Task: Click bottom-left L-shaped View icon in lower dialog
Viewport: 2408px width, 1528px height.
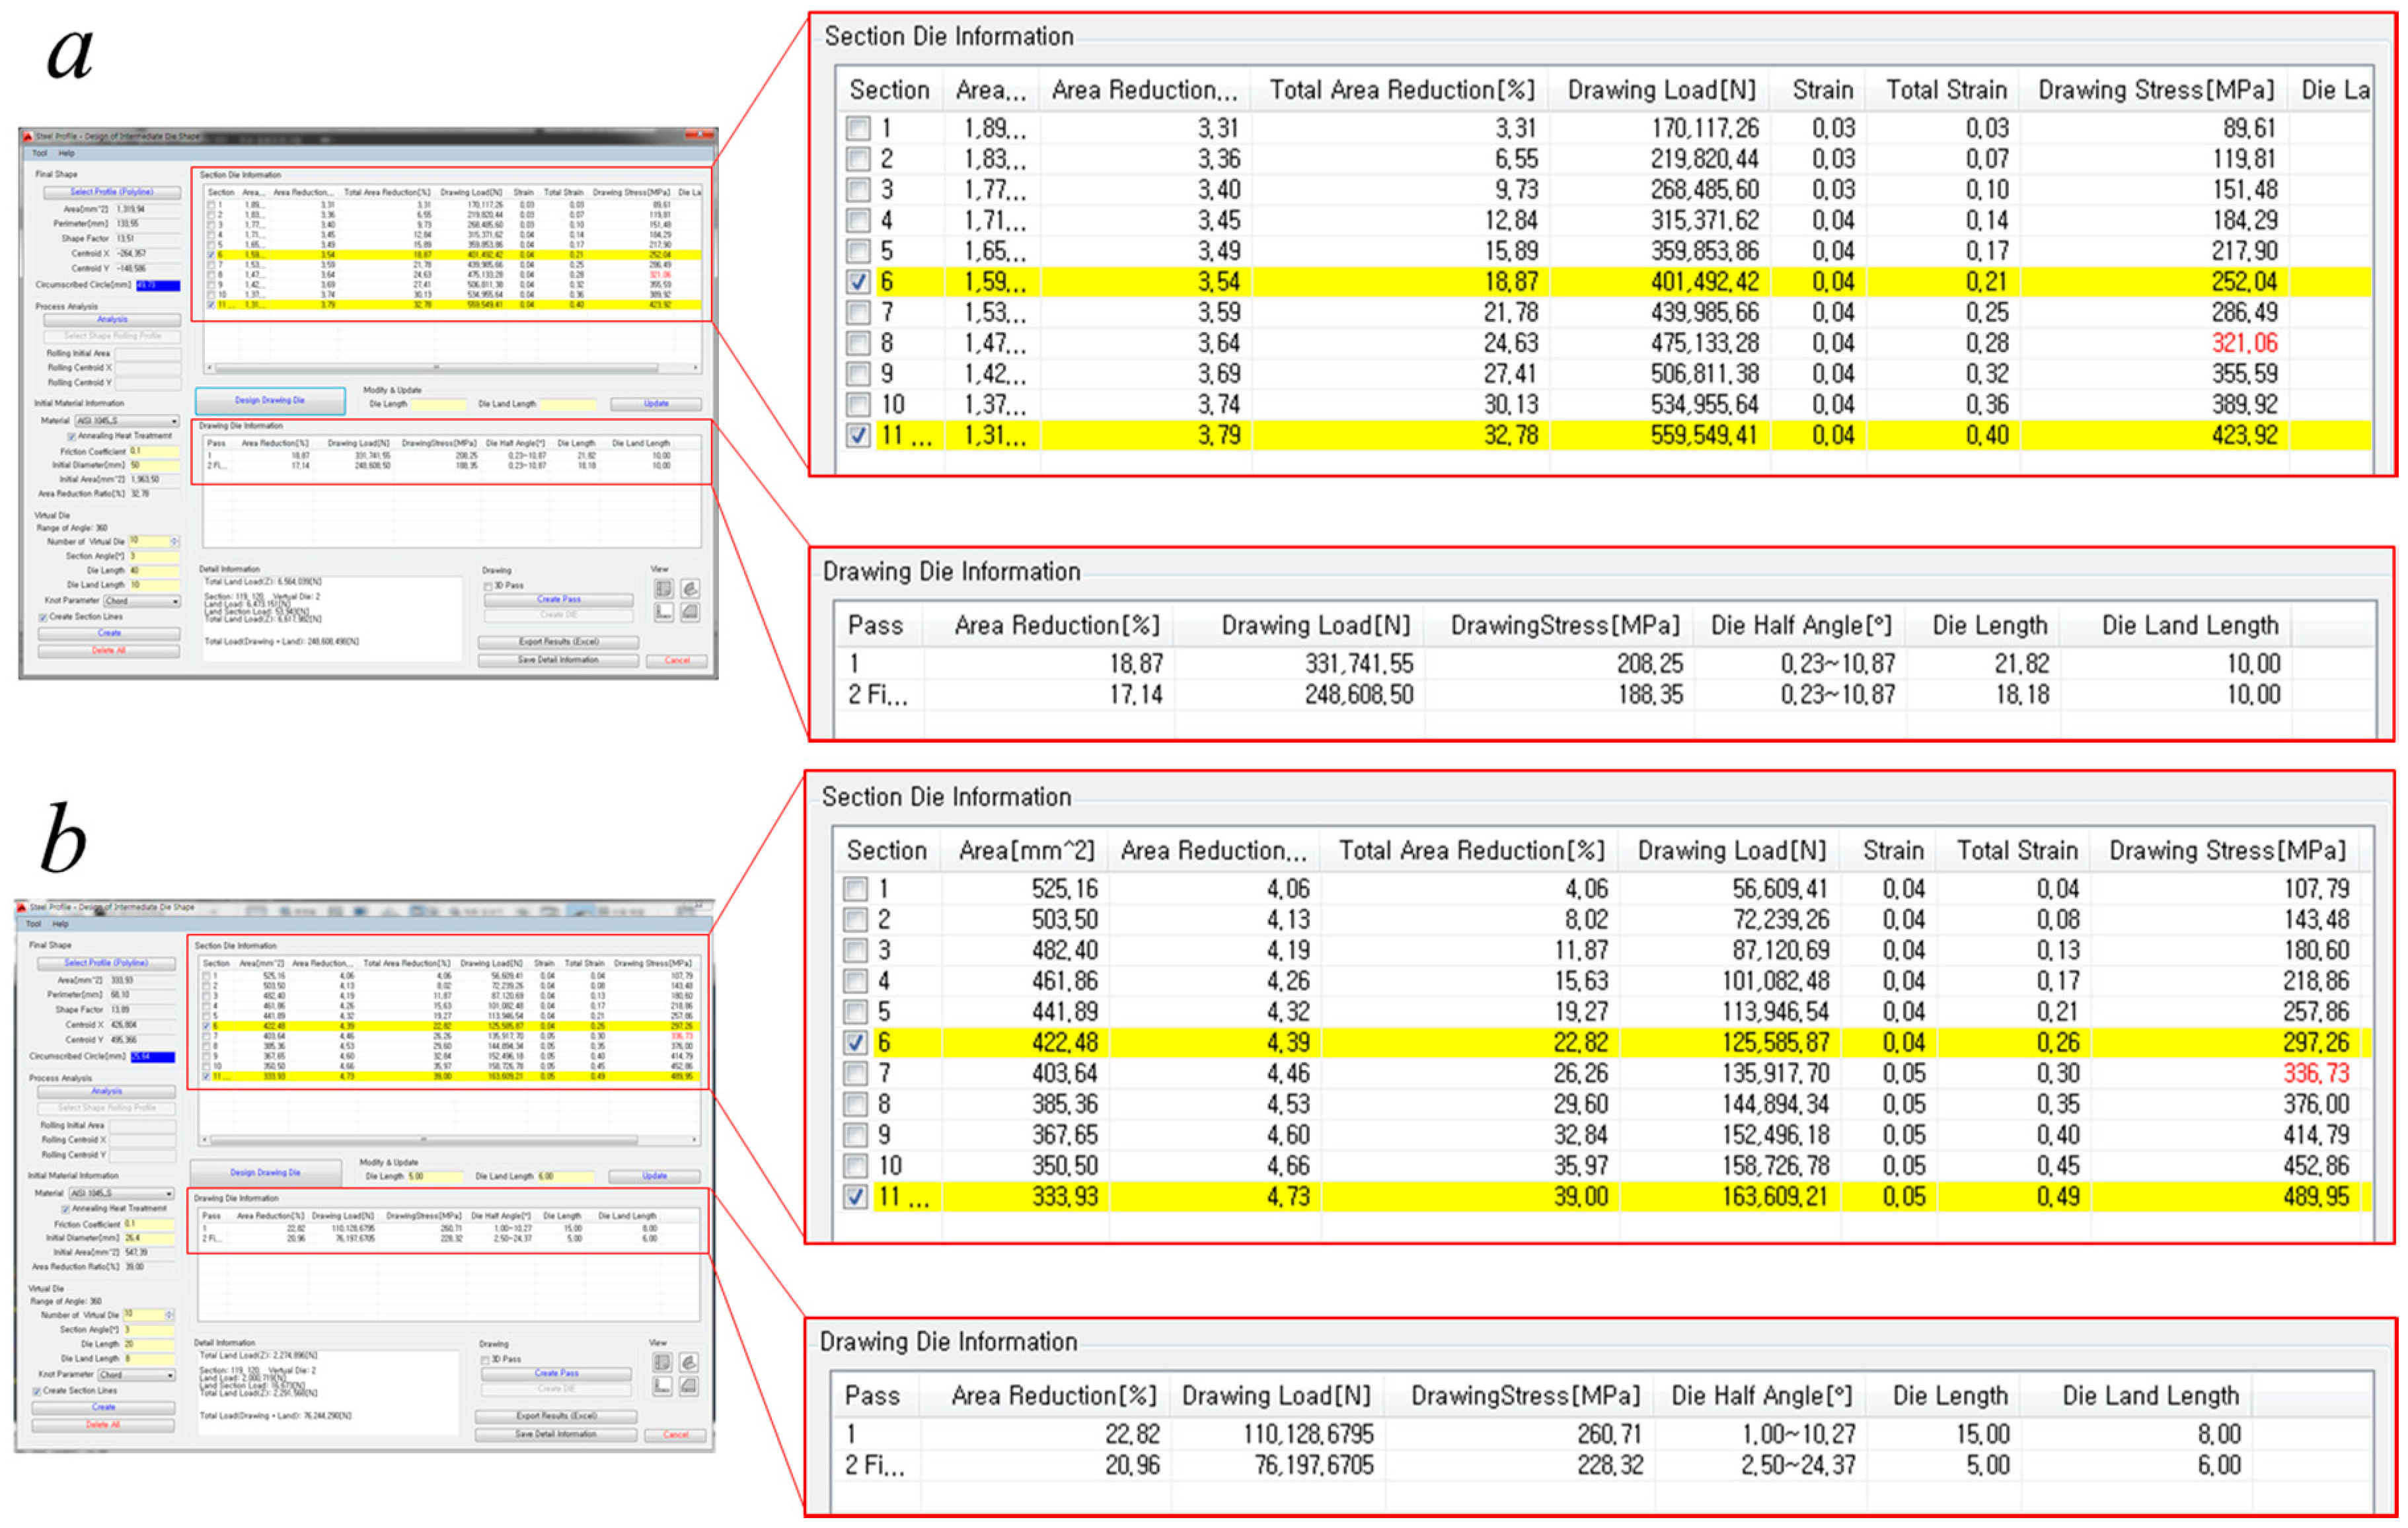Action: (x=662, y=1386)
